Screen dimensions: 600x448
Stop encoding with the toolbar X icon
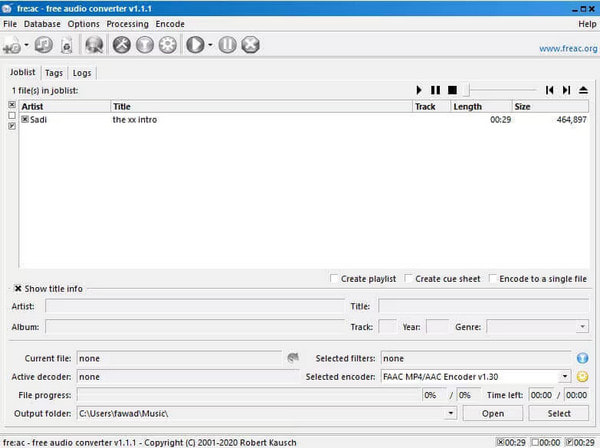[251, 45]
